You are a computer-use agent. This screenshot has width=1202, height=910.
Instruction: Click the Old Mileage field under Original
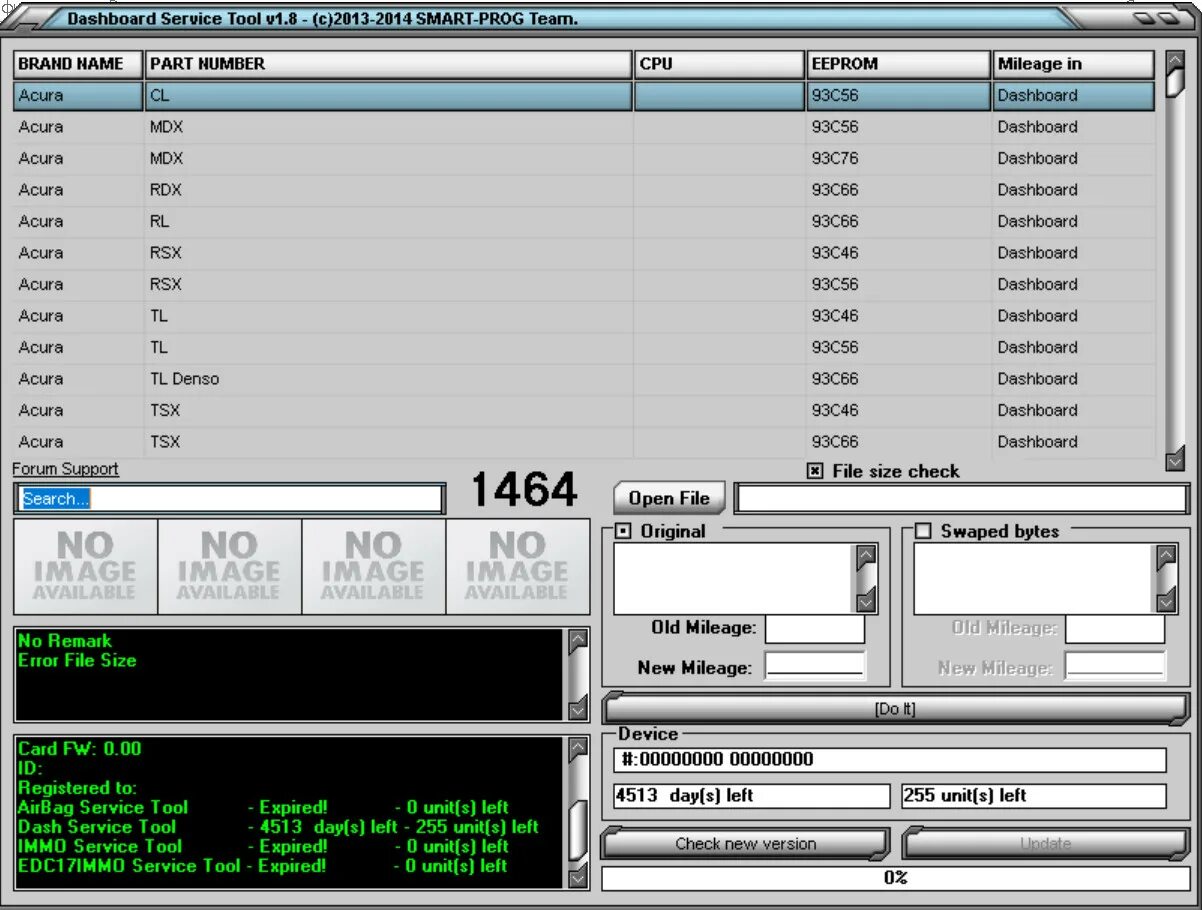tap(815, 629)
